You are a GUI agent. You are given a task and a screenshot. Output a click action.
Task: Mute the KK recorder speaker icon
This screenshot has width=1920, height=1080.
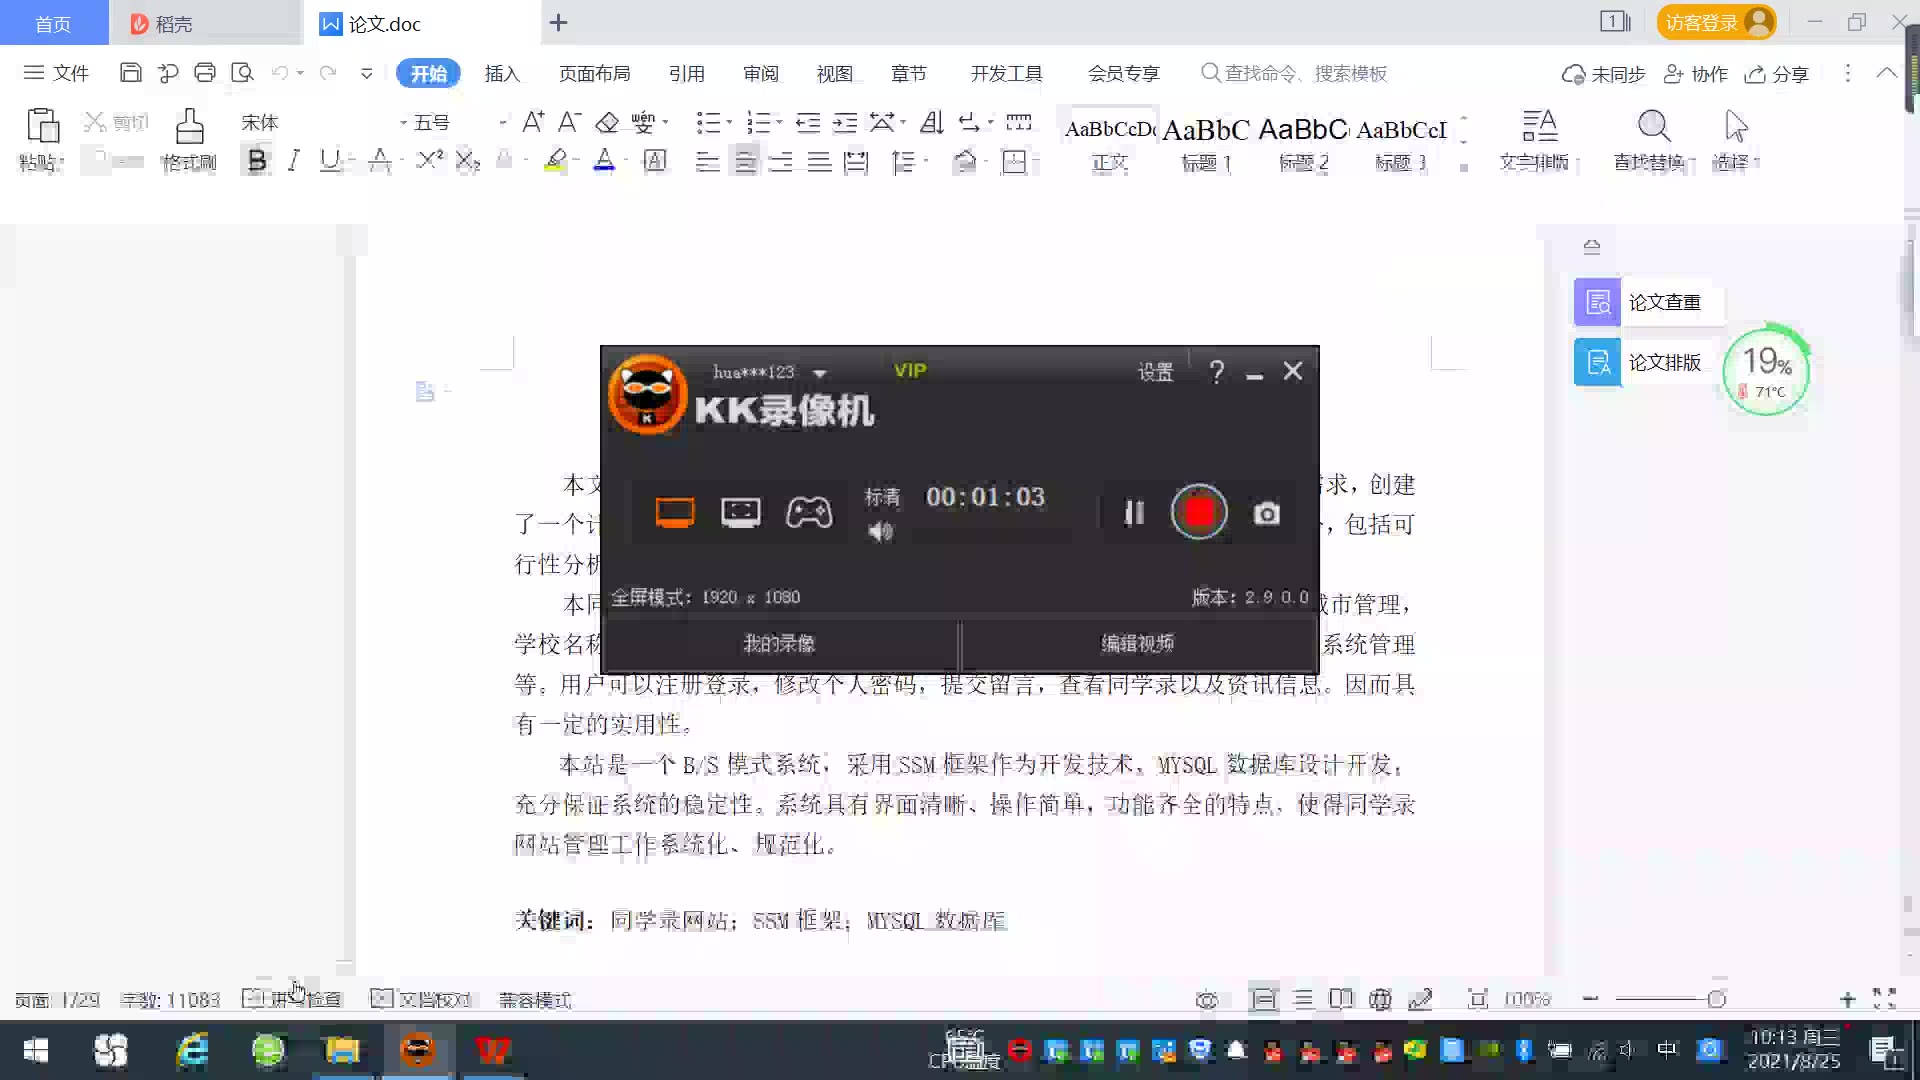point(880,531)
